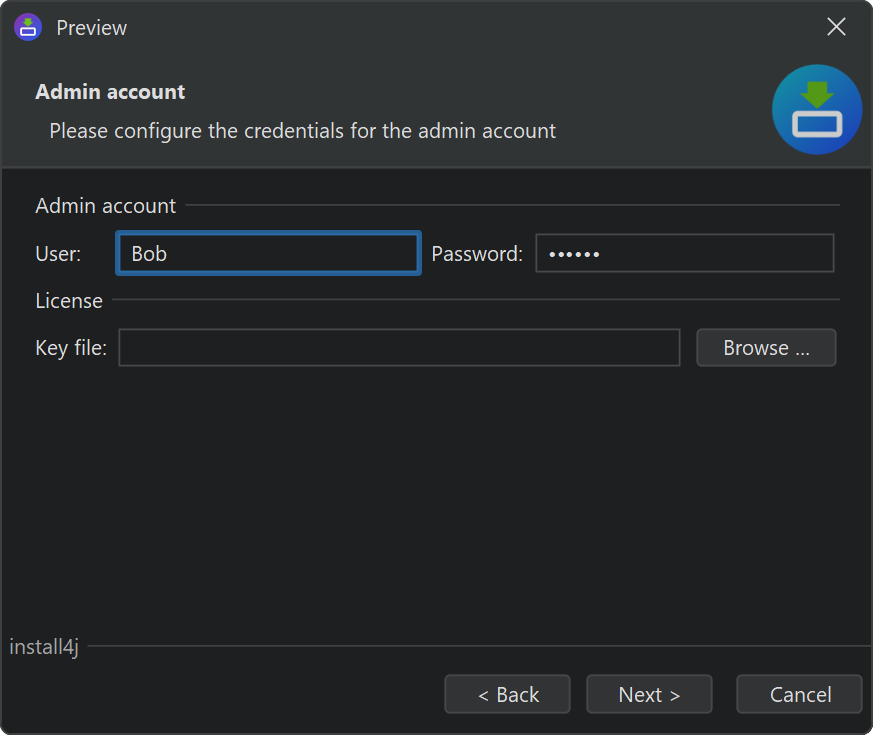Image resolution: width=873 pixels, height=735 pixels.
Task: Click the bold Admin account page heading
Action: point(110,92)
